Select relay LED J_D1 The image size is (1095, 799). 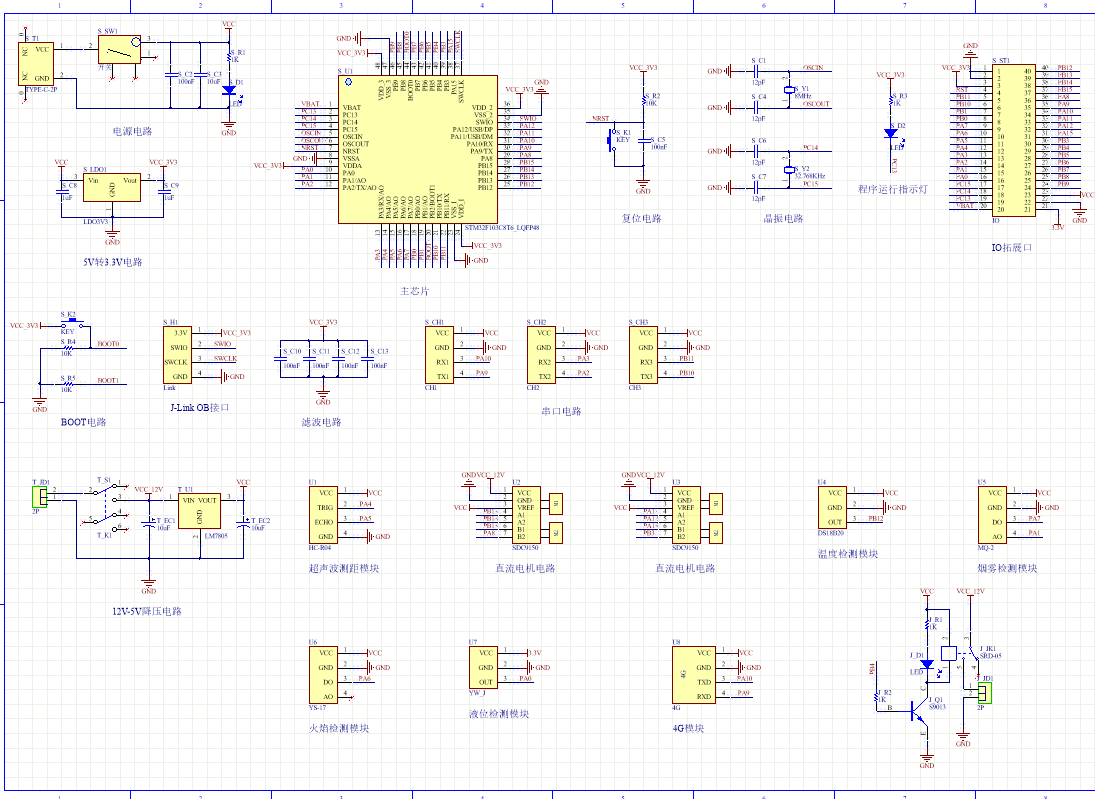click(927, 664)
